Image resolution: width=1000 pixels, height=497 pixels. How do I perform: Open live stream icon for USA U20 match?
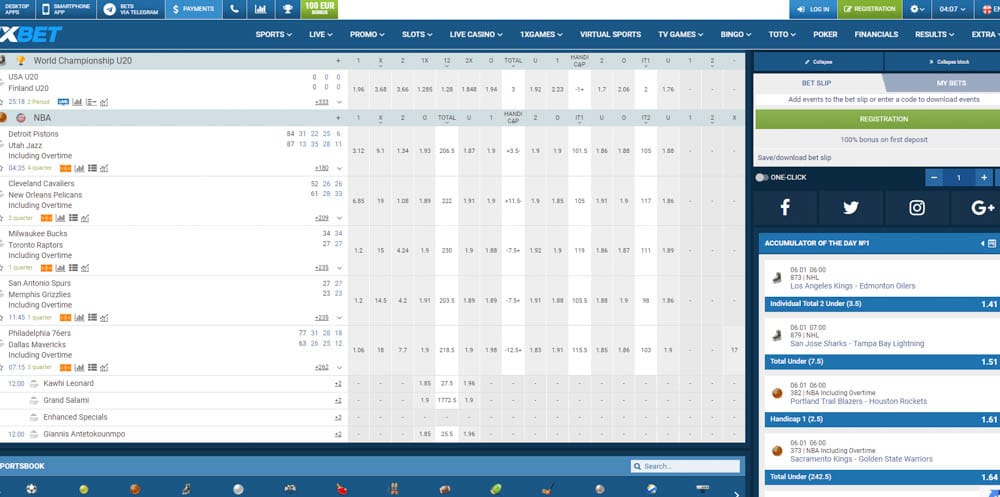63,101
